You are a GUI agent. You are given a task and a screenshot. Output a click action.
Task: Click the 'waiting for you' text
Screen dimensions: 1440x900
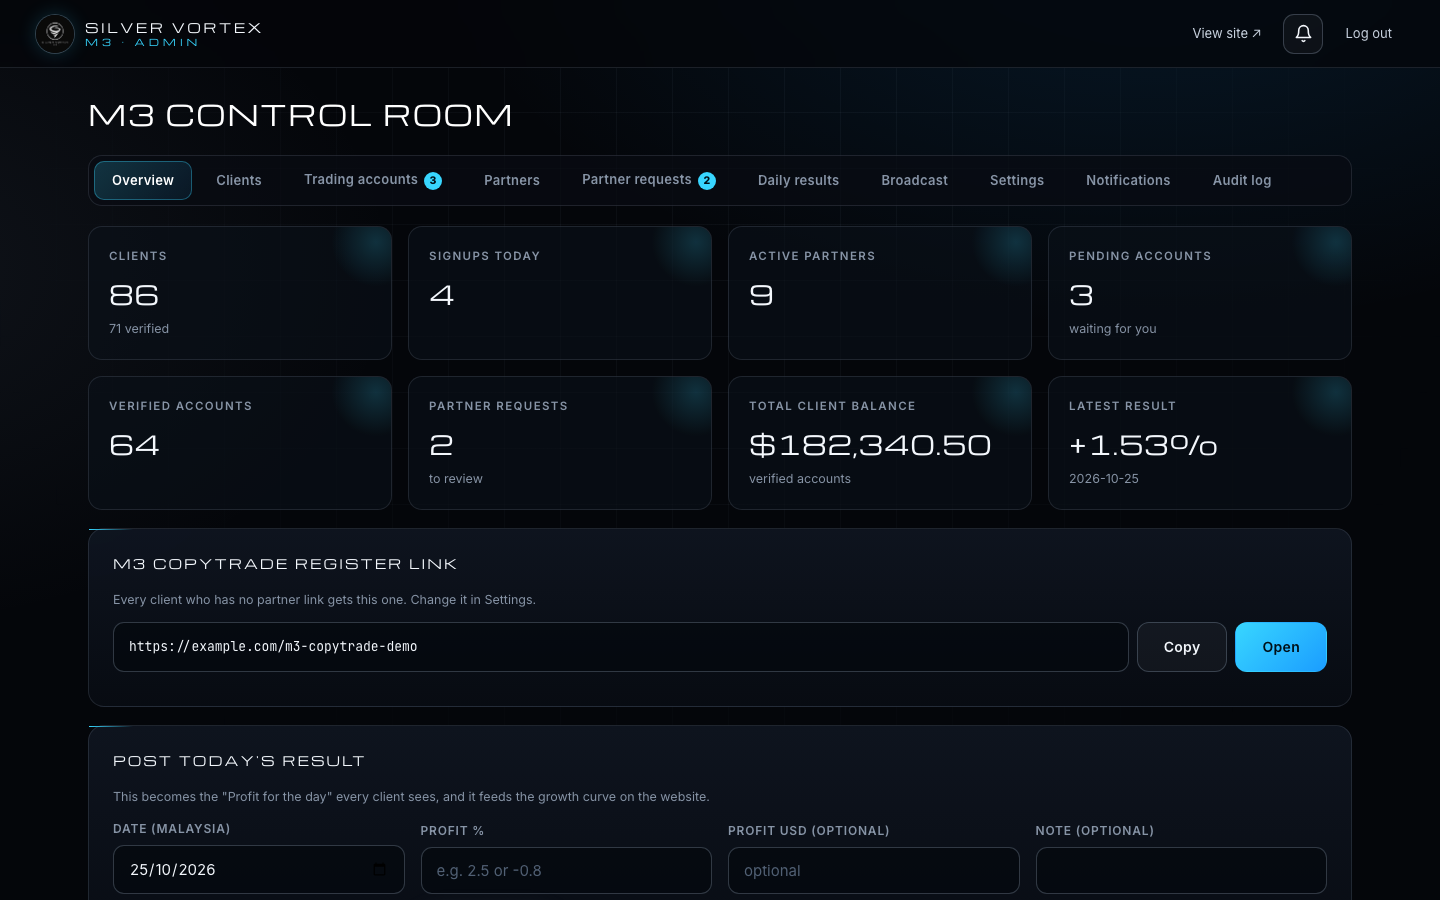[1112, 329]
